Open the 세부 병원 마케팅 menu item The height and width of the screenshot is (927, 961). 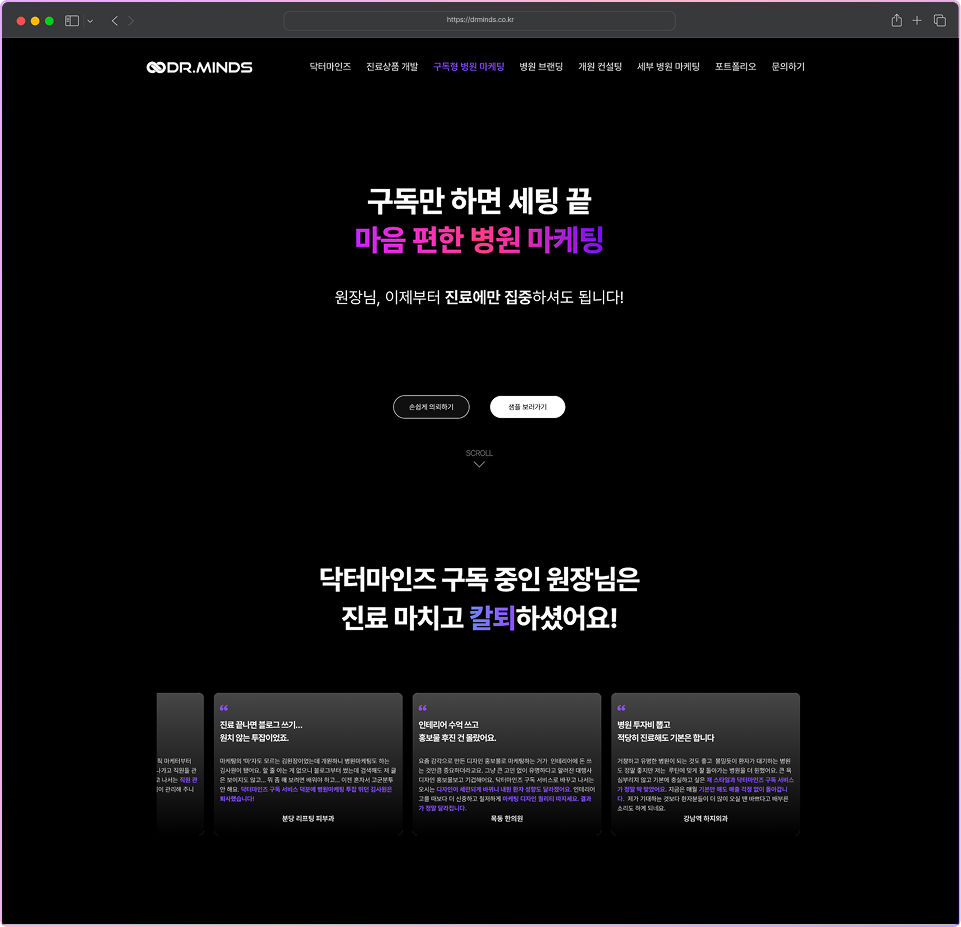669,67
